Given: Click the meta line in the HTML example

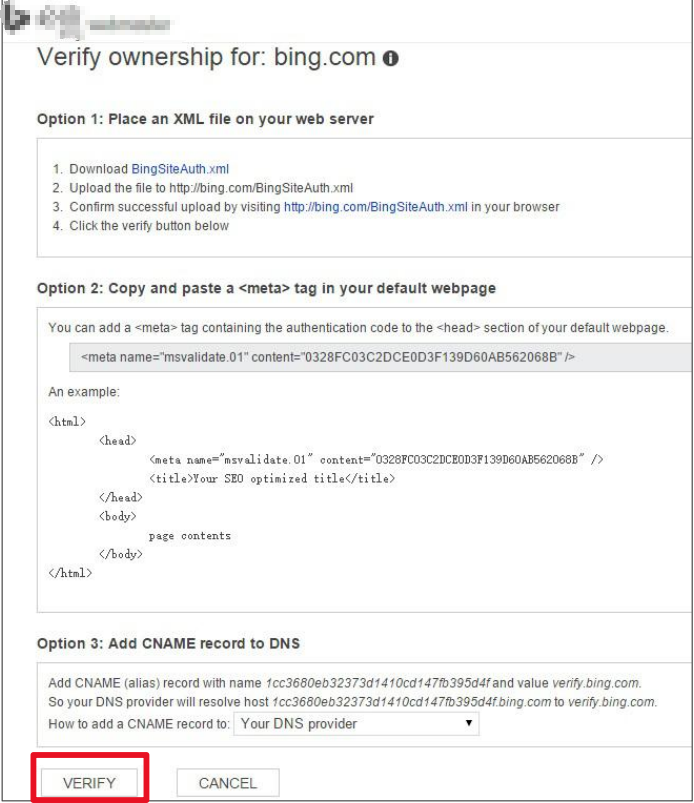Looking at the screenshot, I should click(375, 459).
